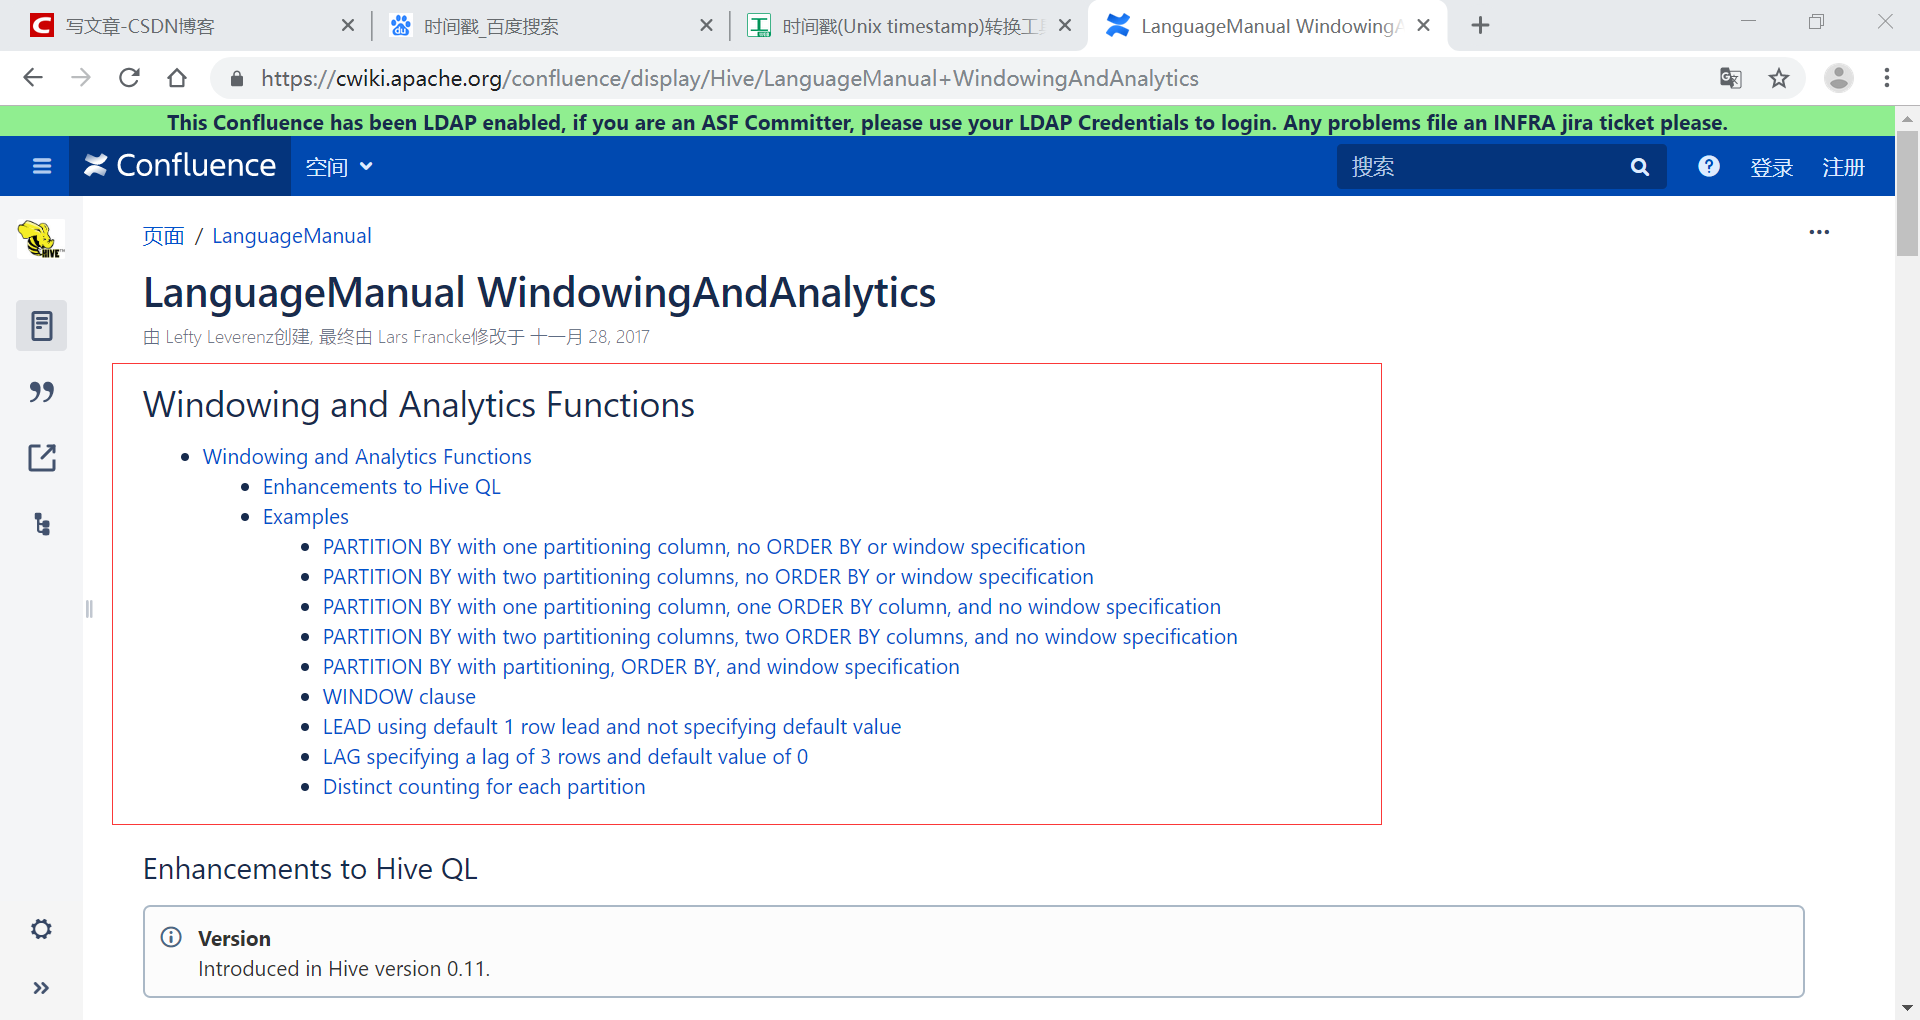Jump to Enhancements to Hive QL
Image resolution: width=1920 pixels, height=1020 pixels.
pyautogui.click(x=382, y=487)
